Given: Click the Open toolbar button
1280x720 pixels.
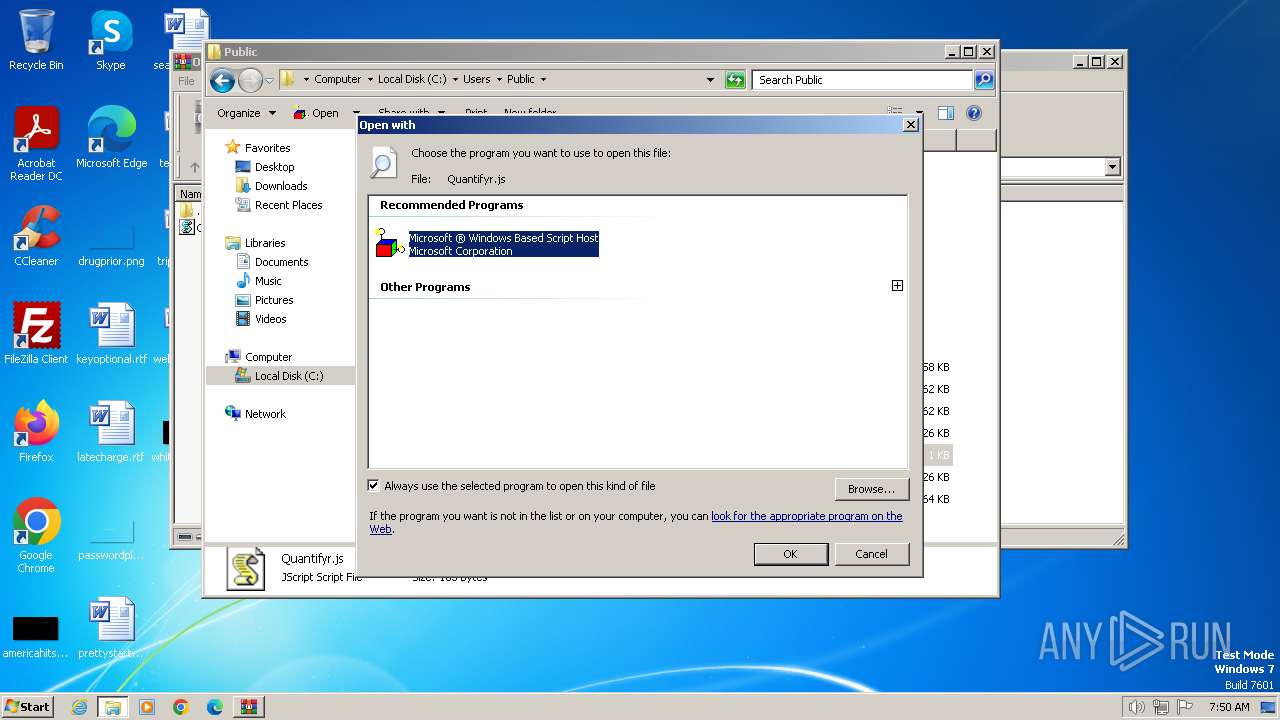Looking at the screenshot, I should [317, 113].
